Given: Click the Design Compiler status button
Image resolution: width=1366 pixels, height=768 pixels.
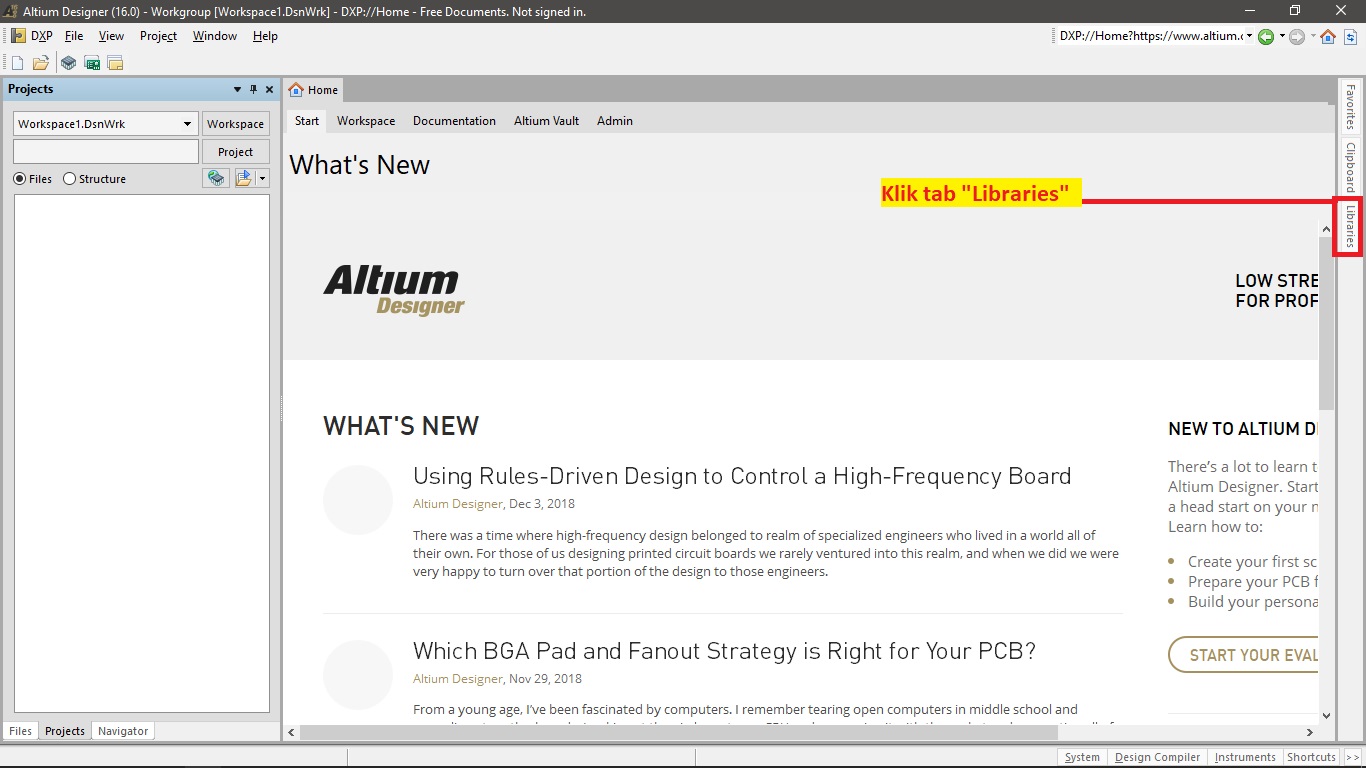Looking at the screenshot, I should [1157, 757].
